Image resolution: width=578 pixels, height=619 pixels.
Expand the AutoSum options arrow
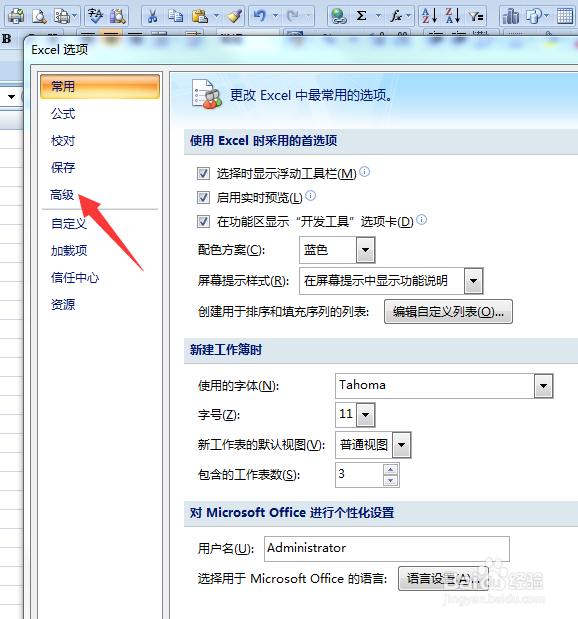coord(378,16)
